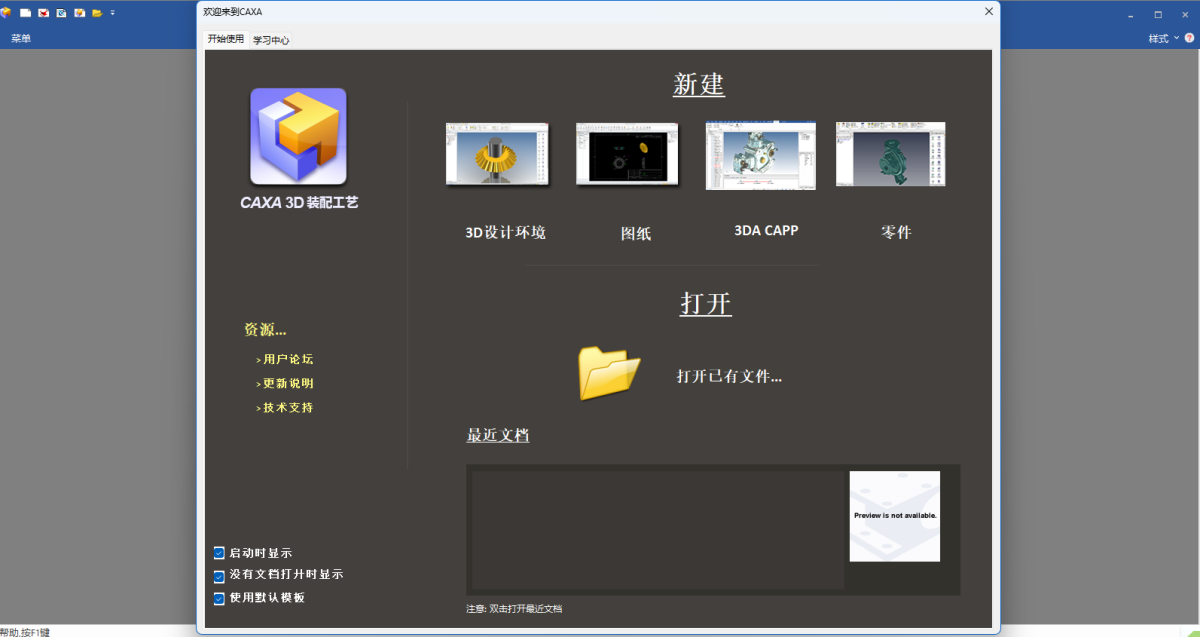Image resolution: width=1200 pixels, height=637 pixels.
Task: Click the open folder icon in quick toolbar
Action: point(97,13)
